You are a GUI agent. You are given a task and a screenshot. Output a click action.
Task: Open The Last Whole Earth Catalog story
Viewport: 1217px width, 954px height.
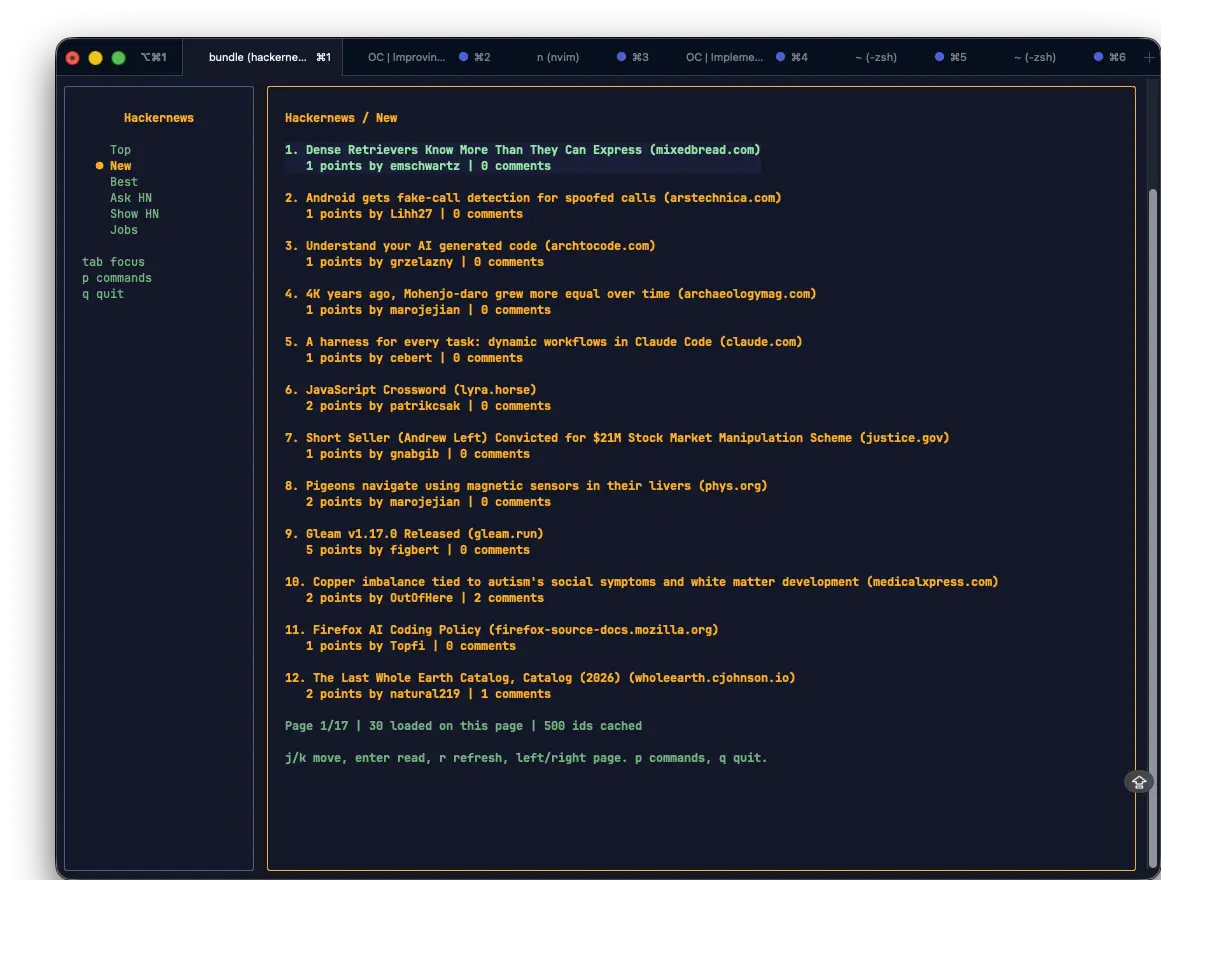pos(540,678)
